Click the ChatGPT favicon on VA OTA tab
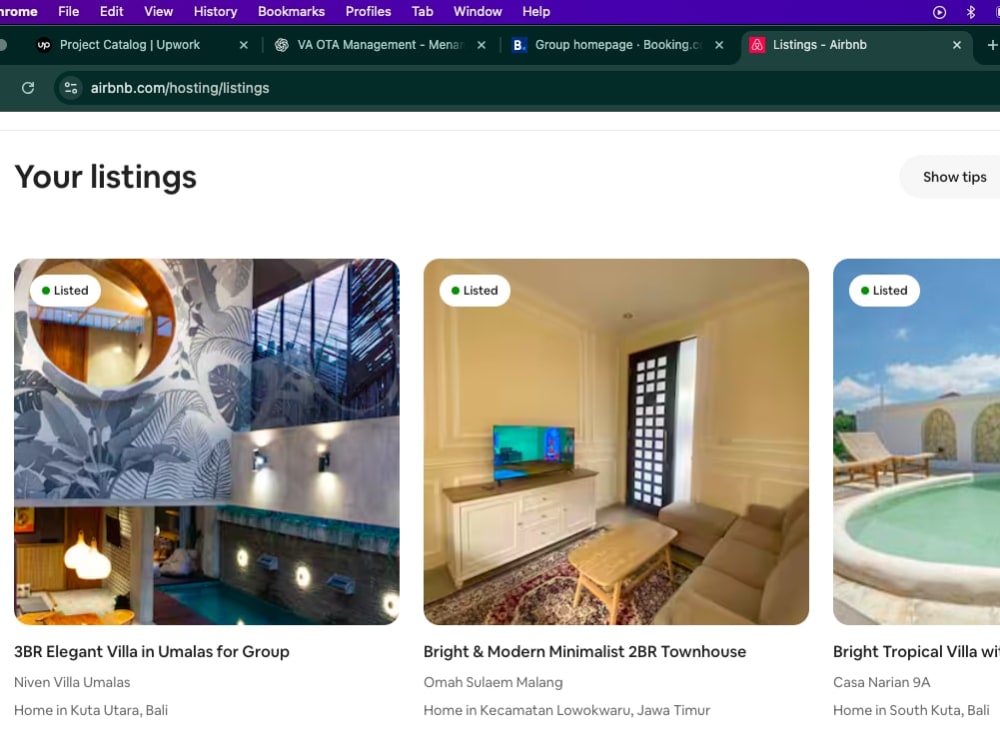Viewport: 1000px width, 750px height. 281,45
